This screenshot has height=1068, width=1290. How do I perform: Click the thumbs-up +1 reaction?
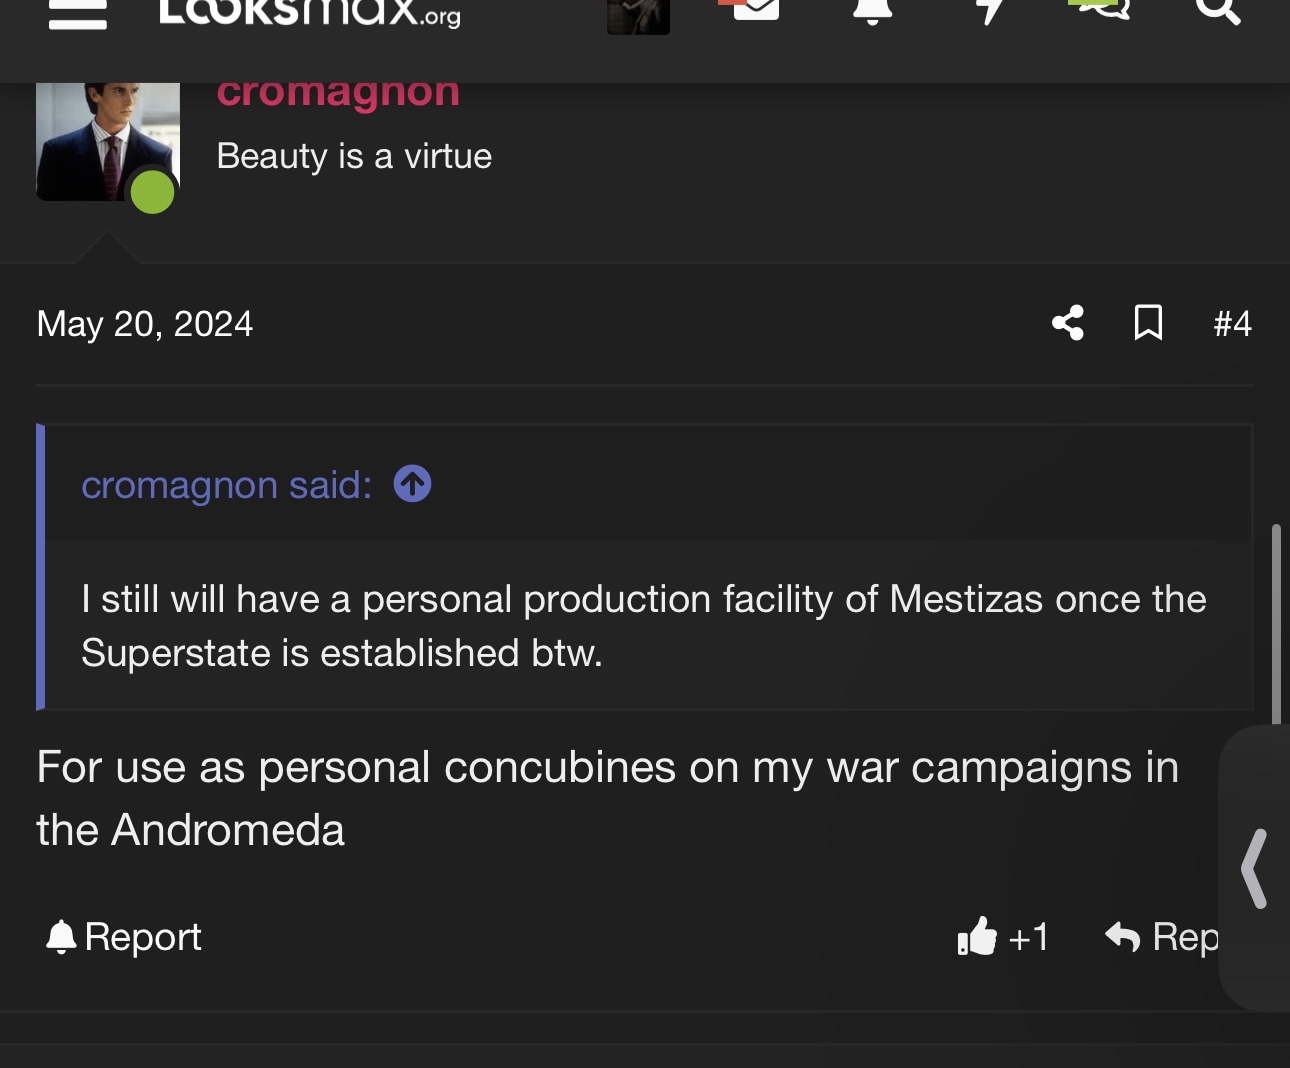pos(1002,937)
